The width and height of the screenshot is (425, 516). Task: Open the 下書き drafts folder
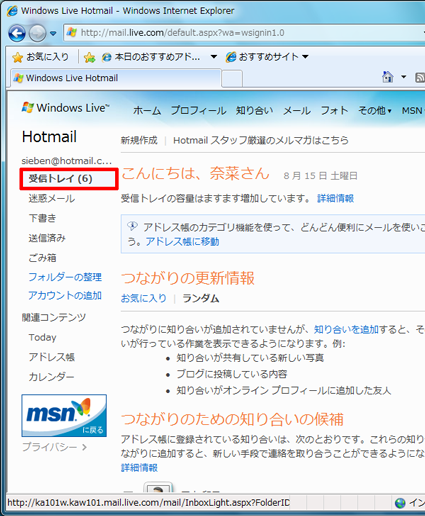point(42,218)
